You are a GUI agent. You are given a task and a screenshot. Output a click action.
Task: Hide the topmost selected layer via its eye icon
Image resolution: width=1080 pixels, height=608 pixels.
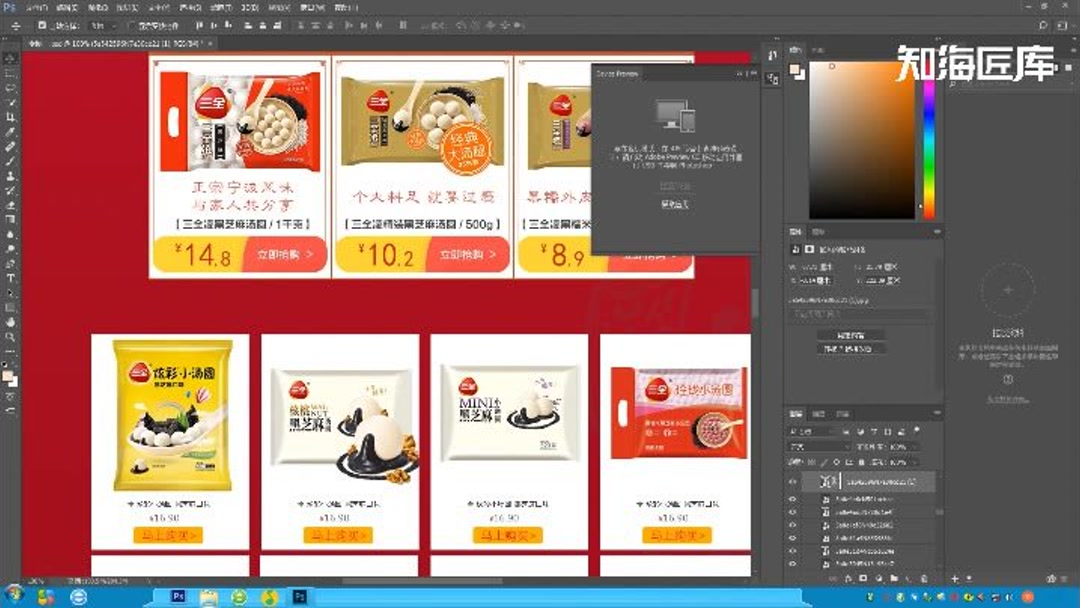tap(791, 481)
